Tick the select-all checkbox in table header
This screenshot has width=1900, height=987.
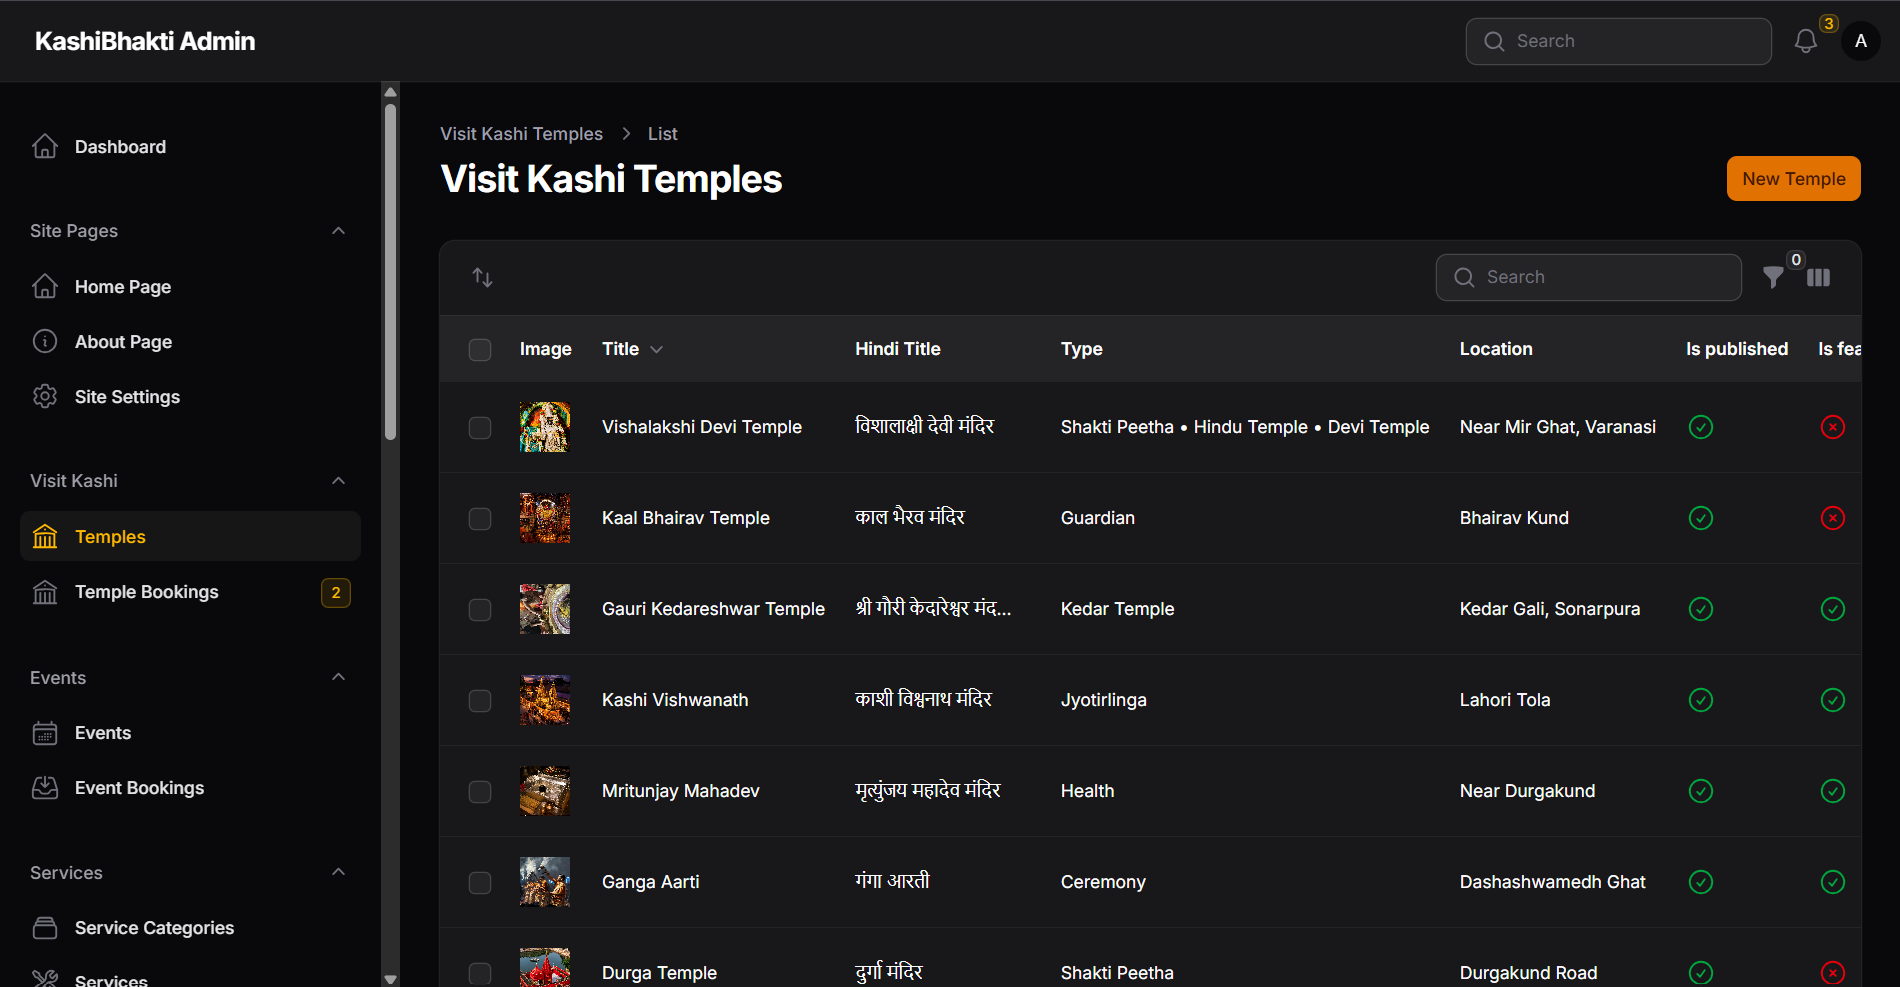(x=480, y=349)
